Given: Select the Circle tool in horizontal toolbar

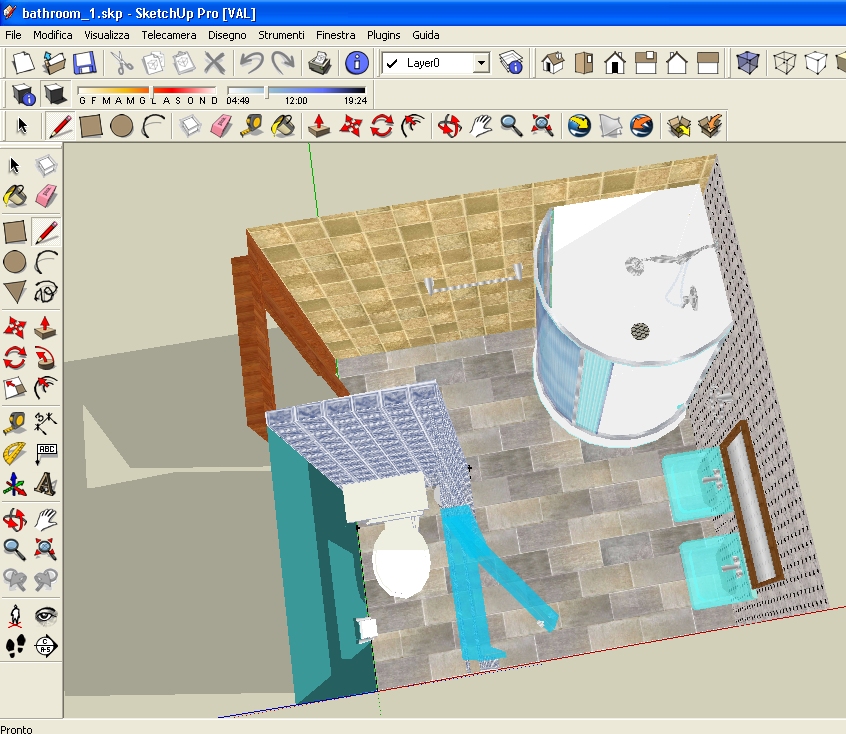Looking at the screenshot, I should 121,126.
